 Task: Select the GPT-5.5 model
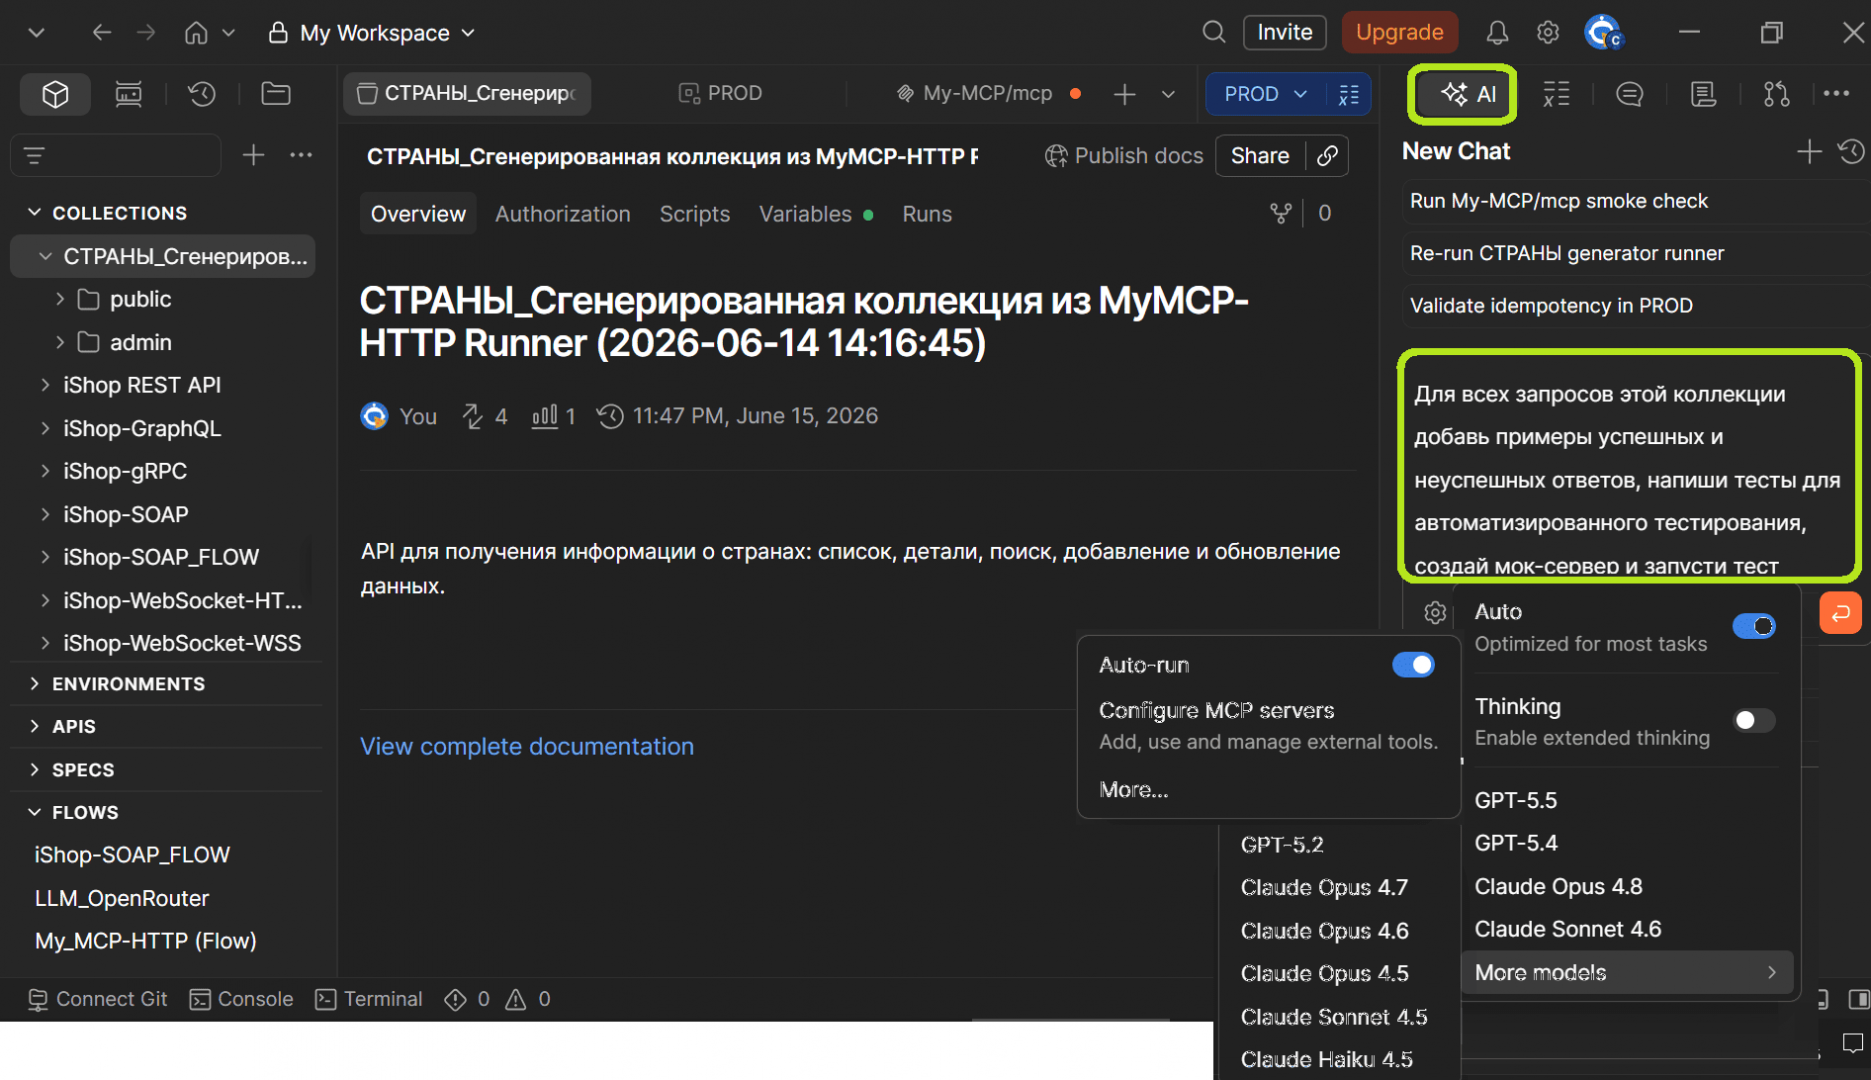coord(1515,800)
